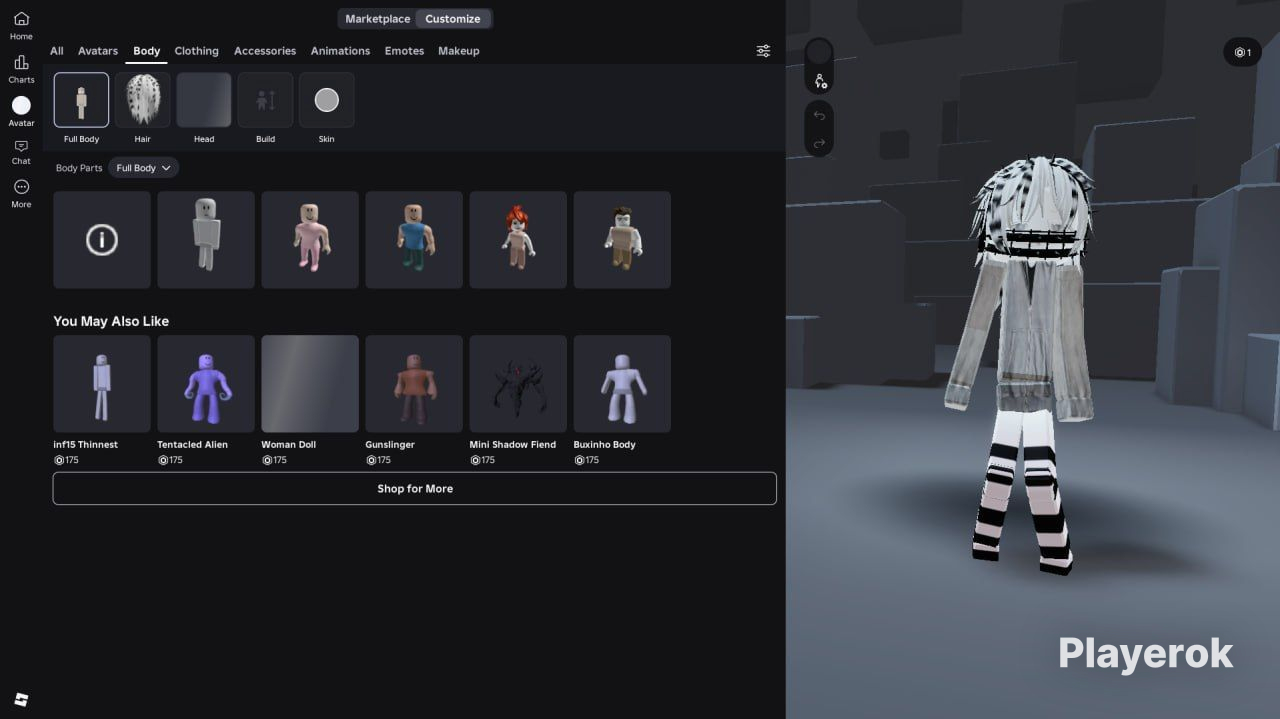The image size is (1280, 719).
Task: Switch to Customize view
Action: 453,19
